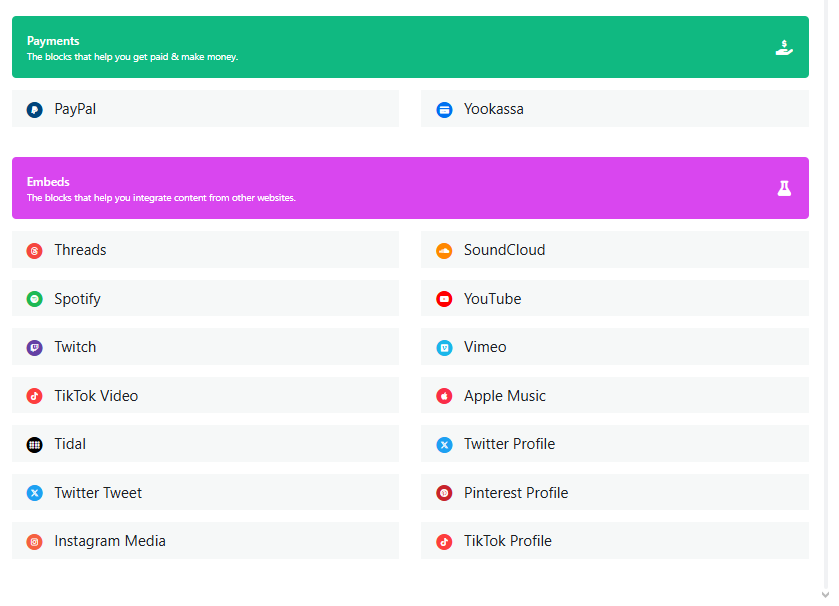Add a TikTok Profile block

click(615, 541)
